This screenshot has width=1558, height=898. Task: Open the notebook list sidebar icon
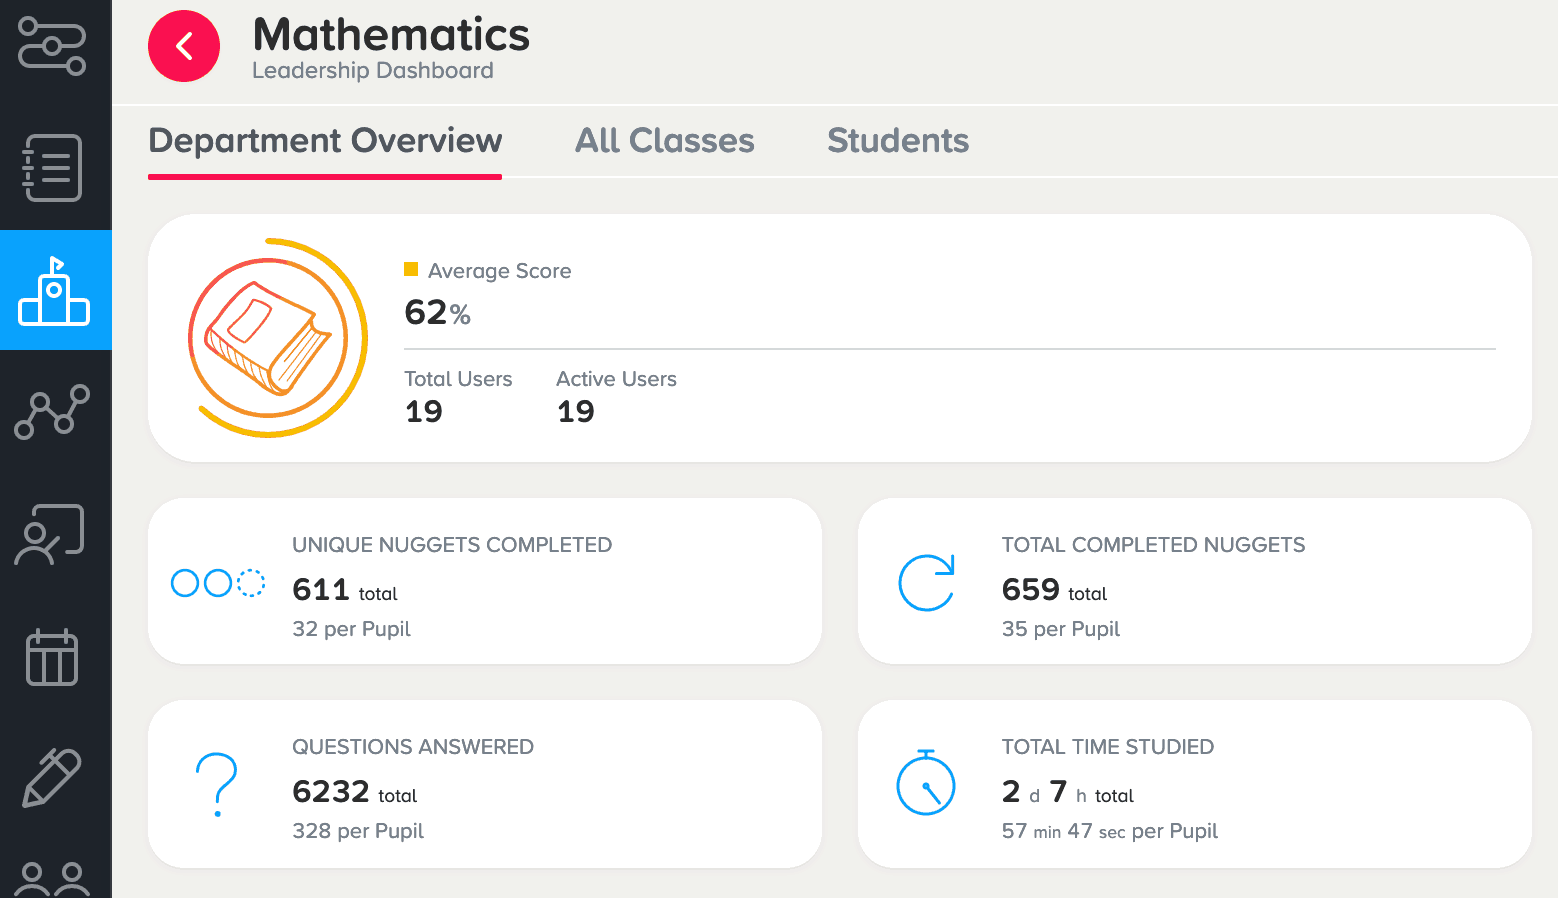pyautogui.click(x=52, y=168)
